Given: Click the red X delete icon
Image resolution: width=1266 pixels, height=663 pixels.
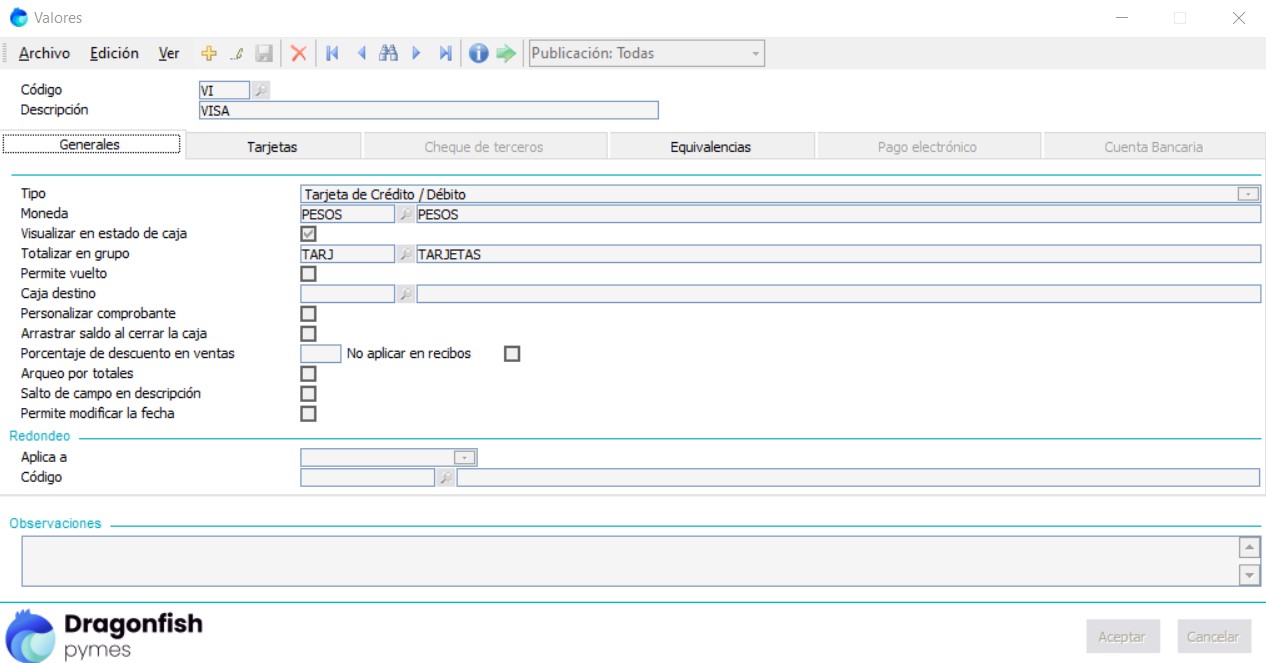Looking at the screenshot, I should (298, 54).
